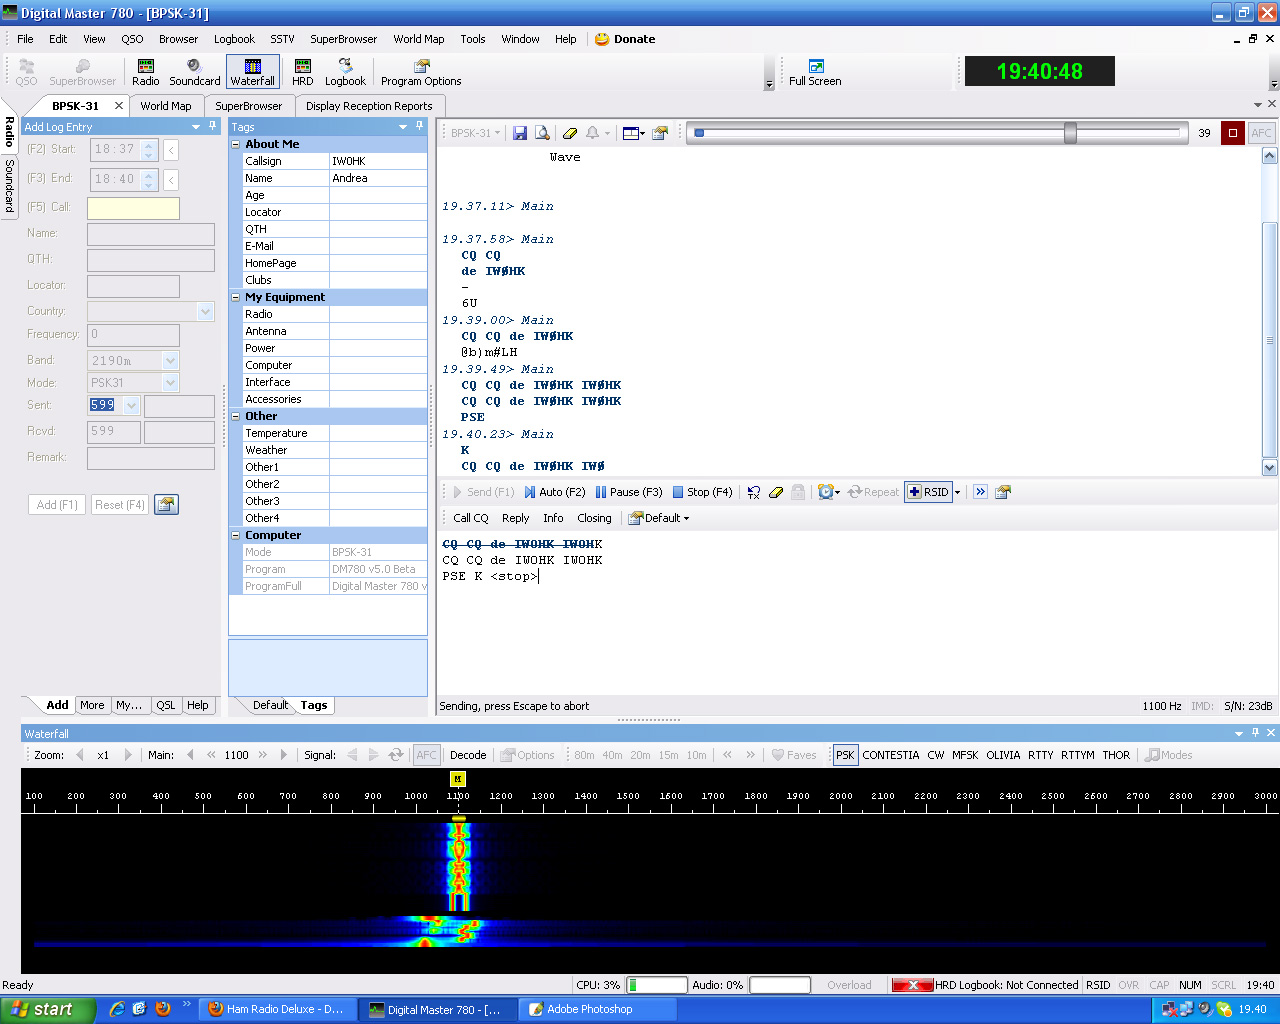This screenshot has width=1280, height=1024.
Task: Click the log entry options icon beside Reset
Action: coord(166,505)
